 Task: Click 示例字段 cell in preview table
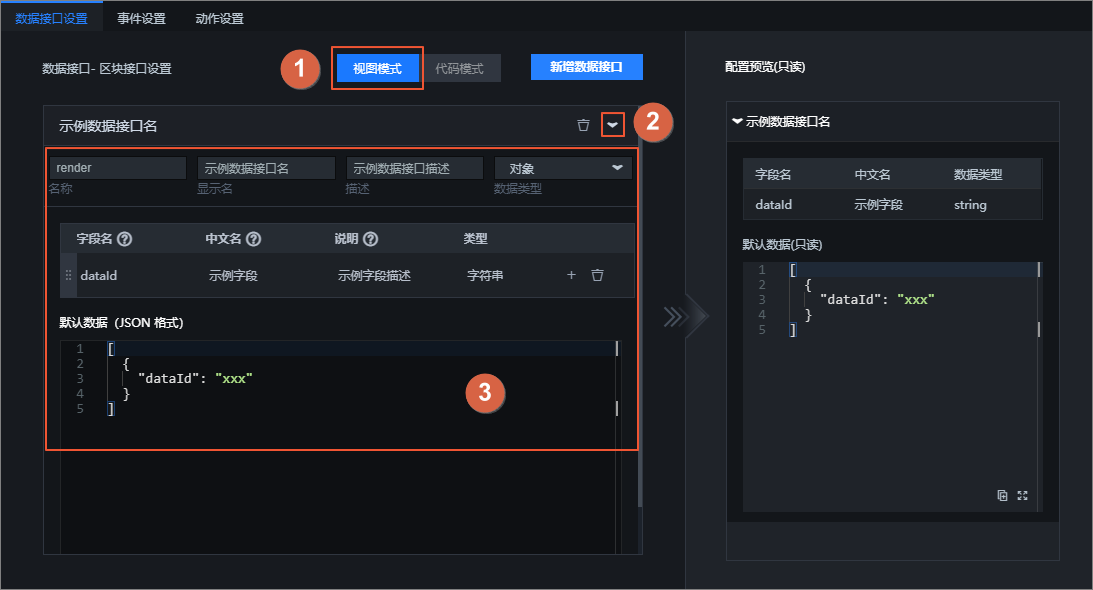coord(879,204)
